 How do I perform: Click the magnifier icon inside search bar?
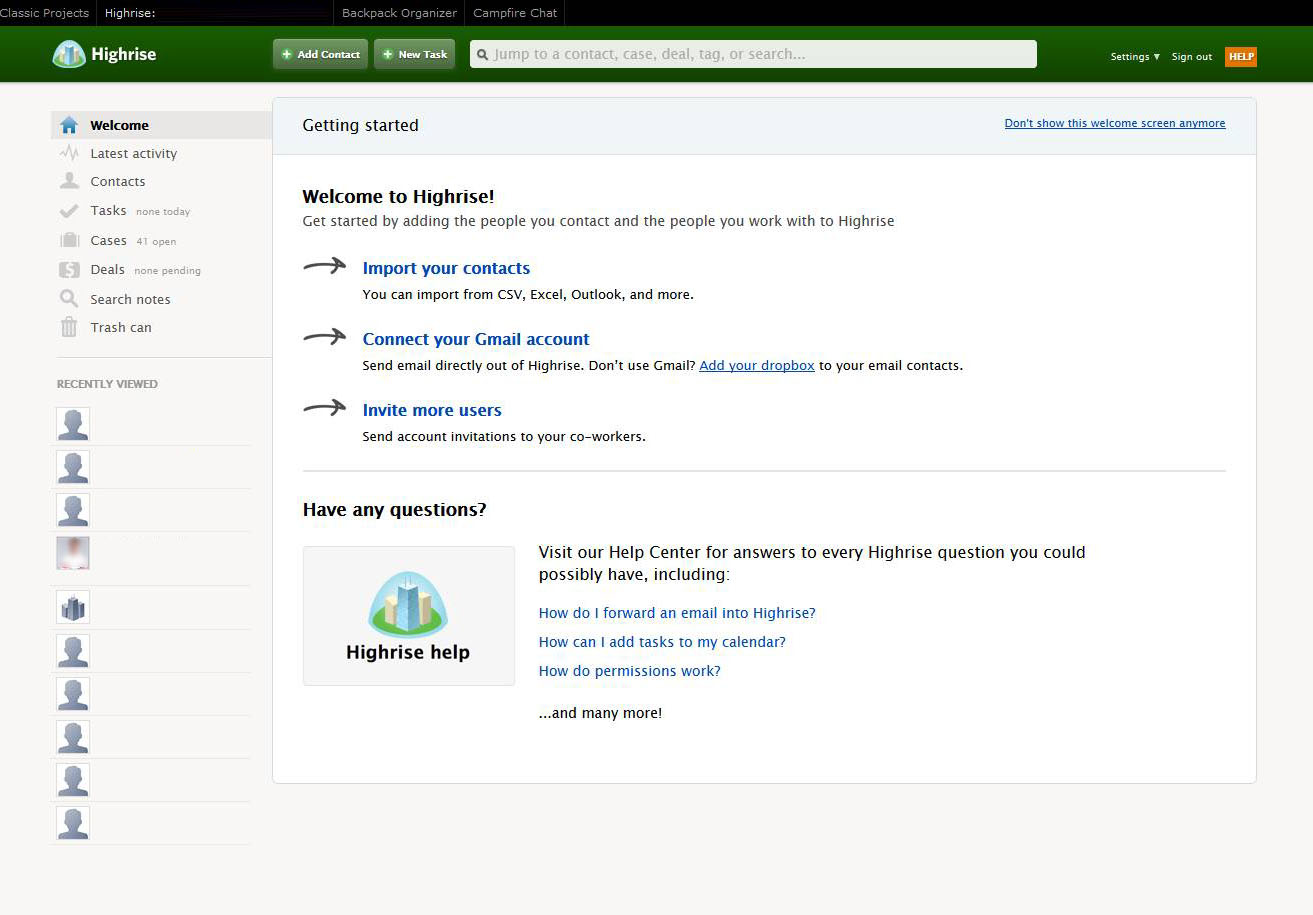483,55
